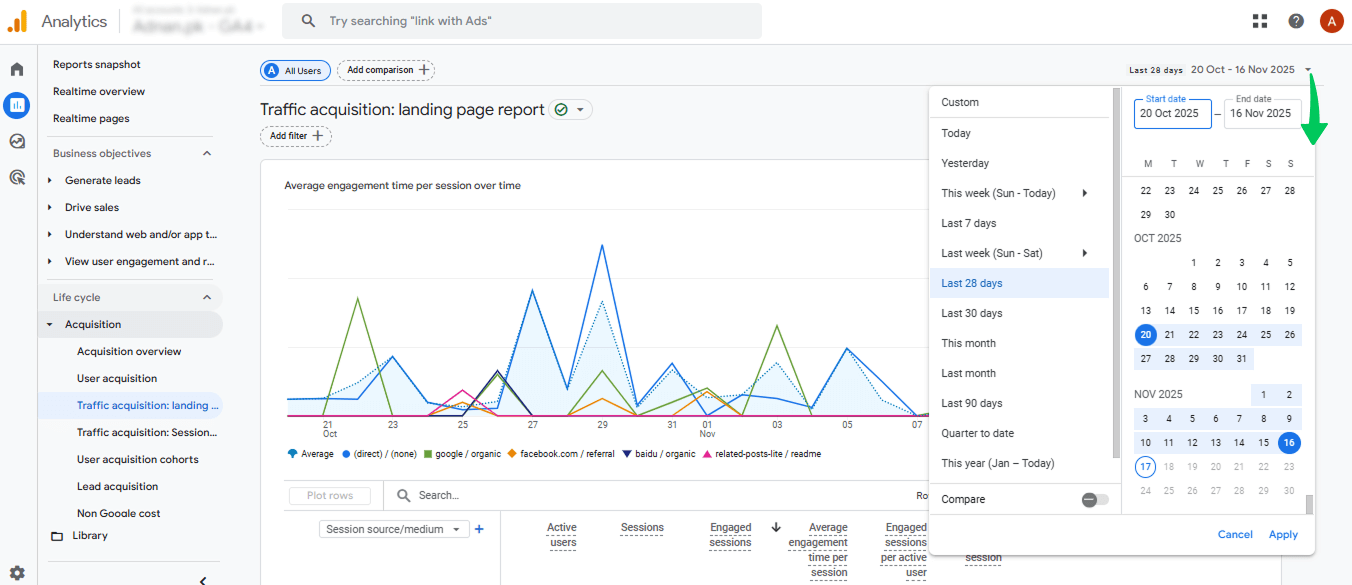This screenshot has height=585, width=1352.
Task: Open Session source/medium dimension dropdown
Action: pos(394,529)
